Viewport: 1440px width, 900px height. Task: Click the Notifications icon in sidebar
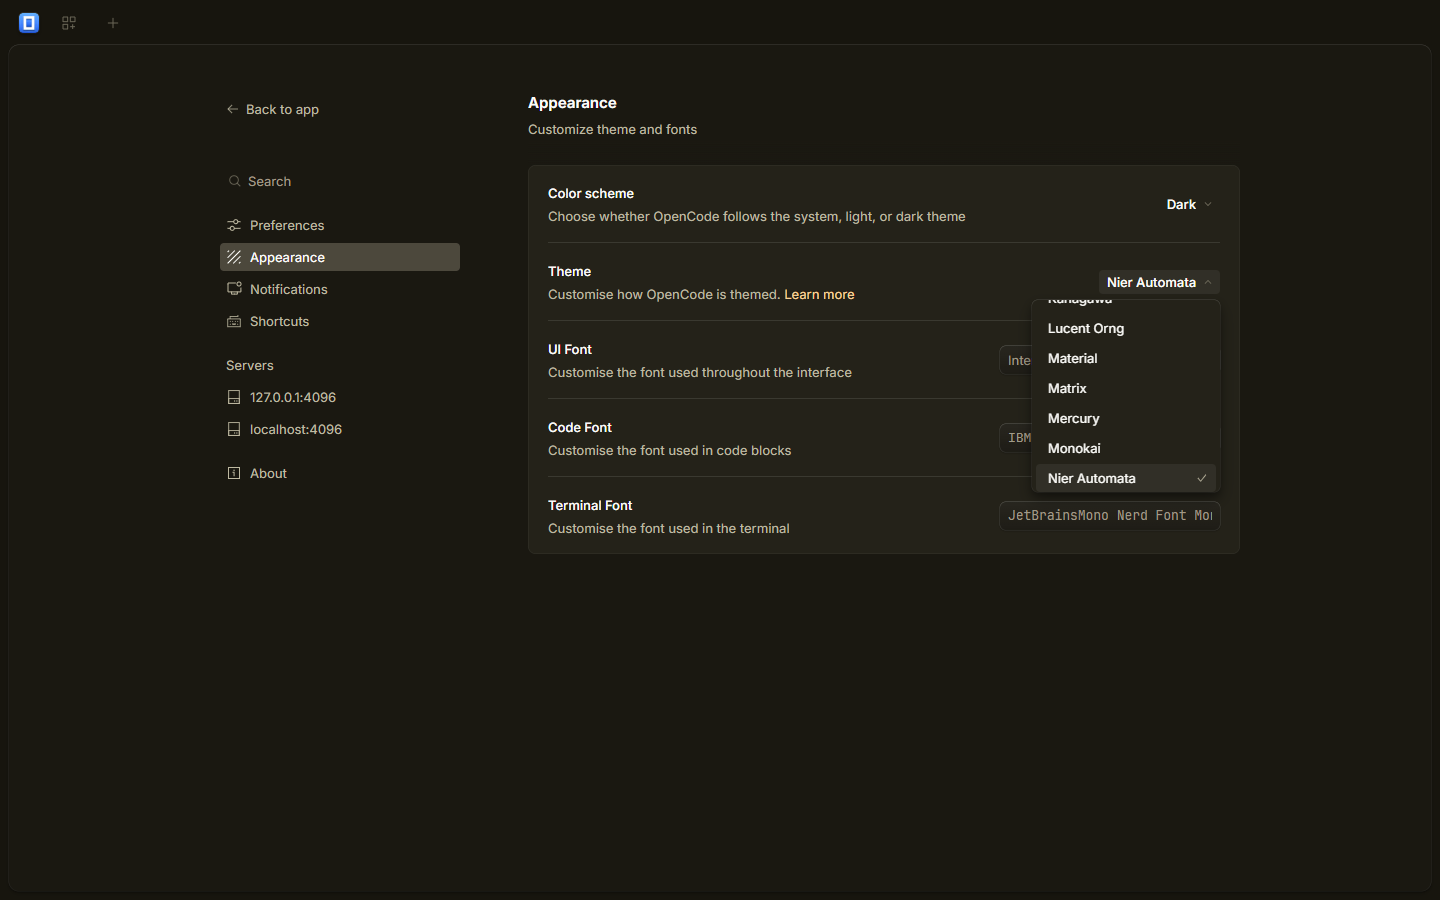(234, 289)
